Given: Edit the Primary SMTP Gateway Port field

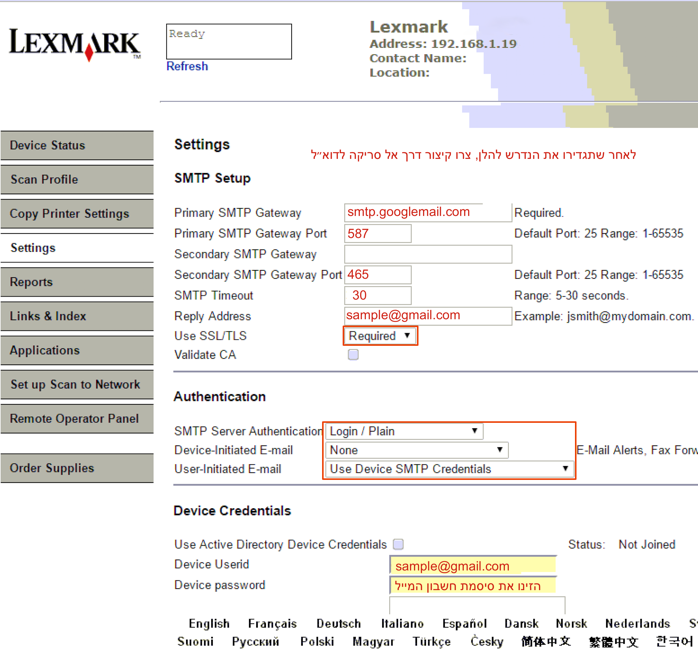Looking at the screenshot, I should point(377,233).
